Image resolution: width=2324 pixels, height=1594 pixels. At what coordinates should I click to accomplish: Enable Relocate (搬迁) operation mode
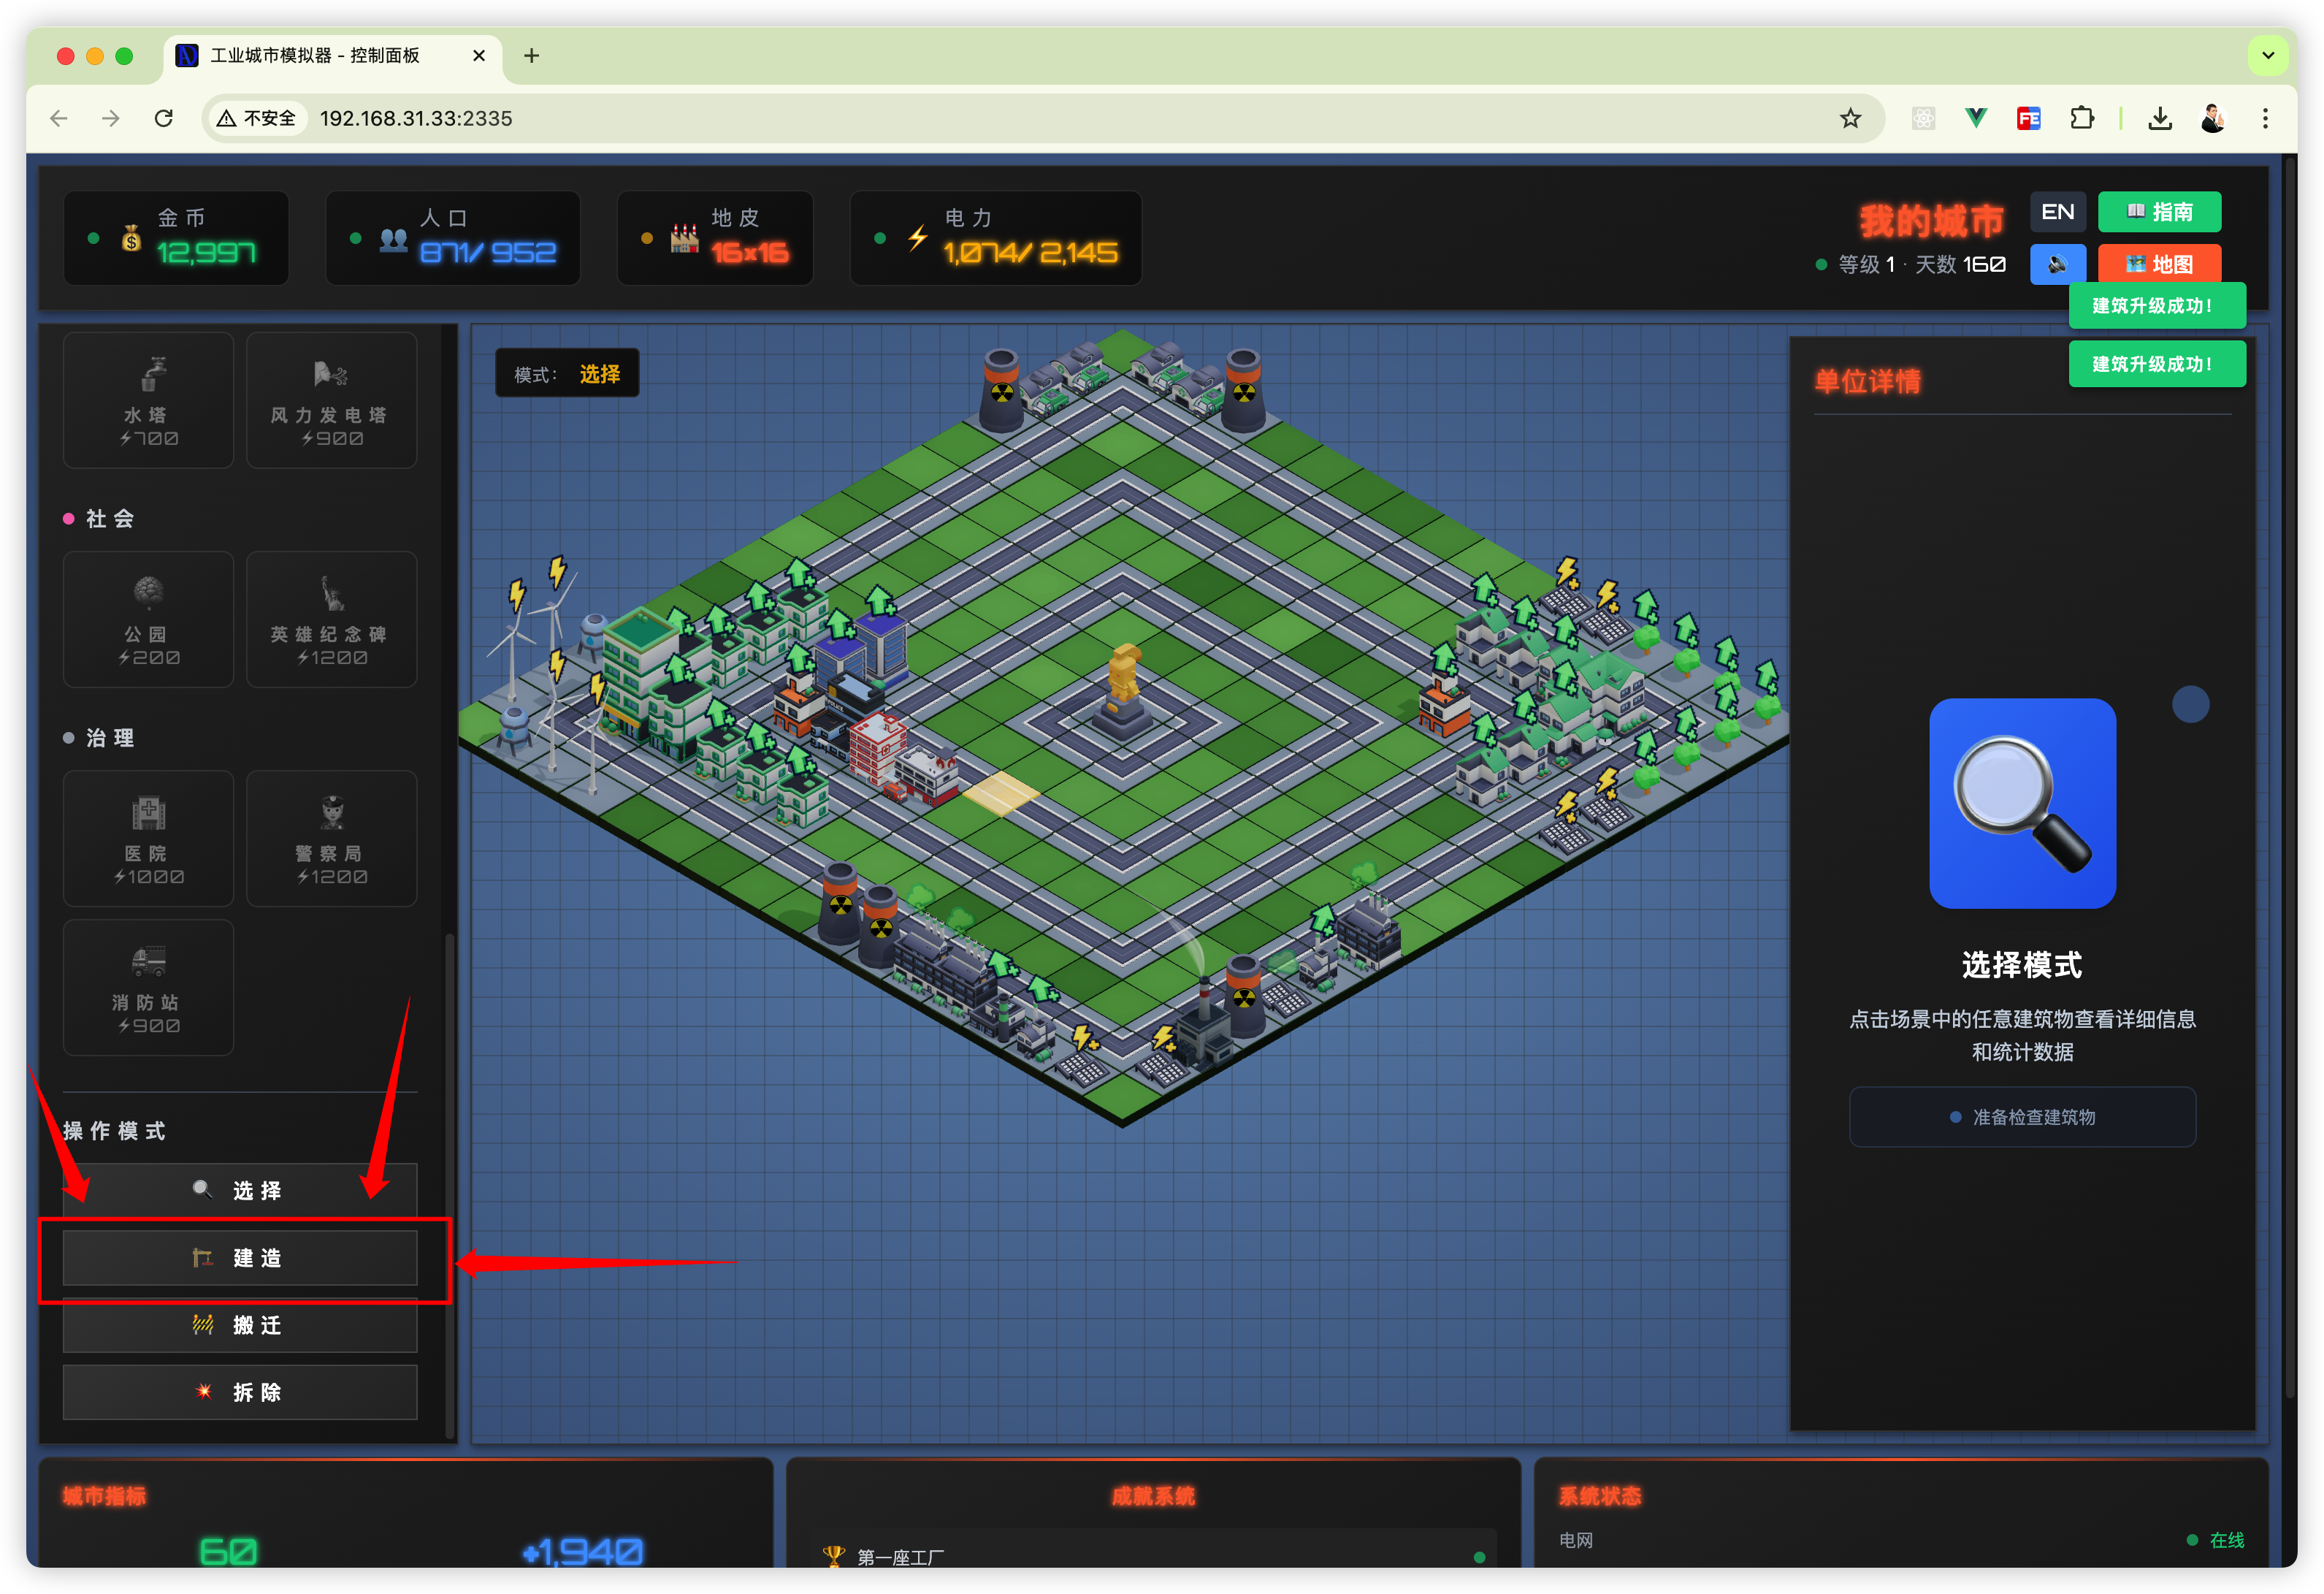[240, 1325]
